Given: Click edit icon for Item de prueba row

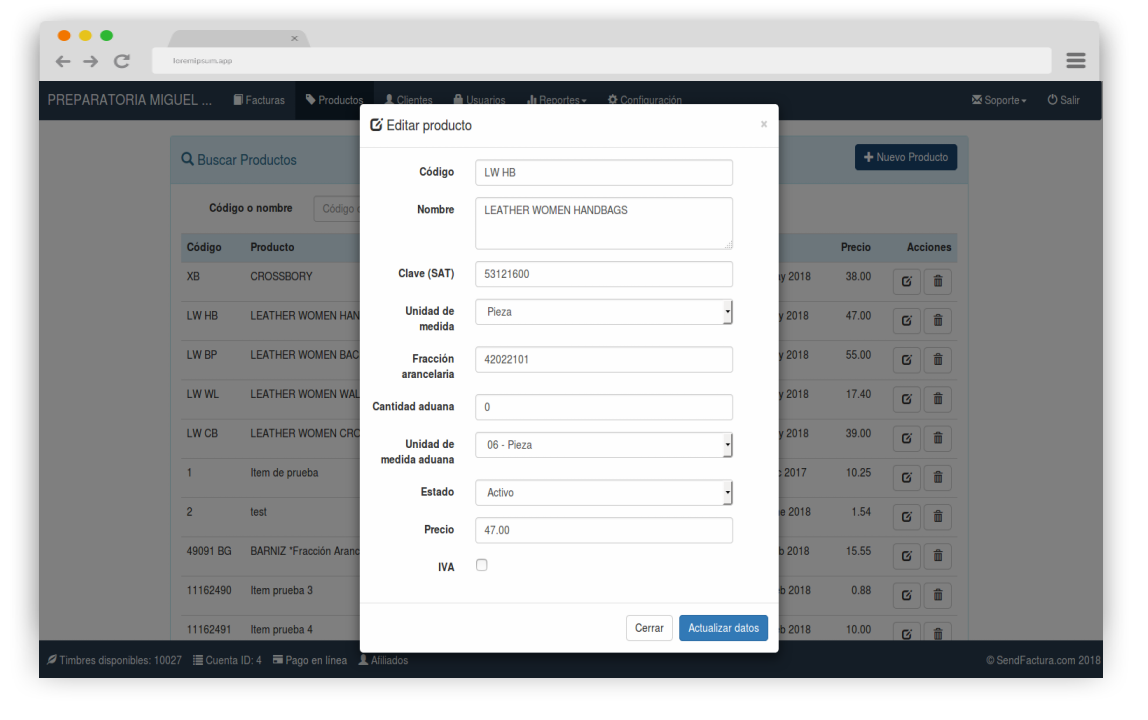Looking at the screenshot, I should point(906,478).
